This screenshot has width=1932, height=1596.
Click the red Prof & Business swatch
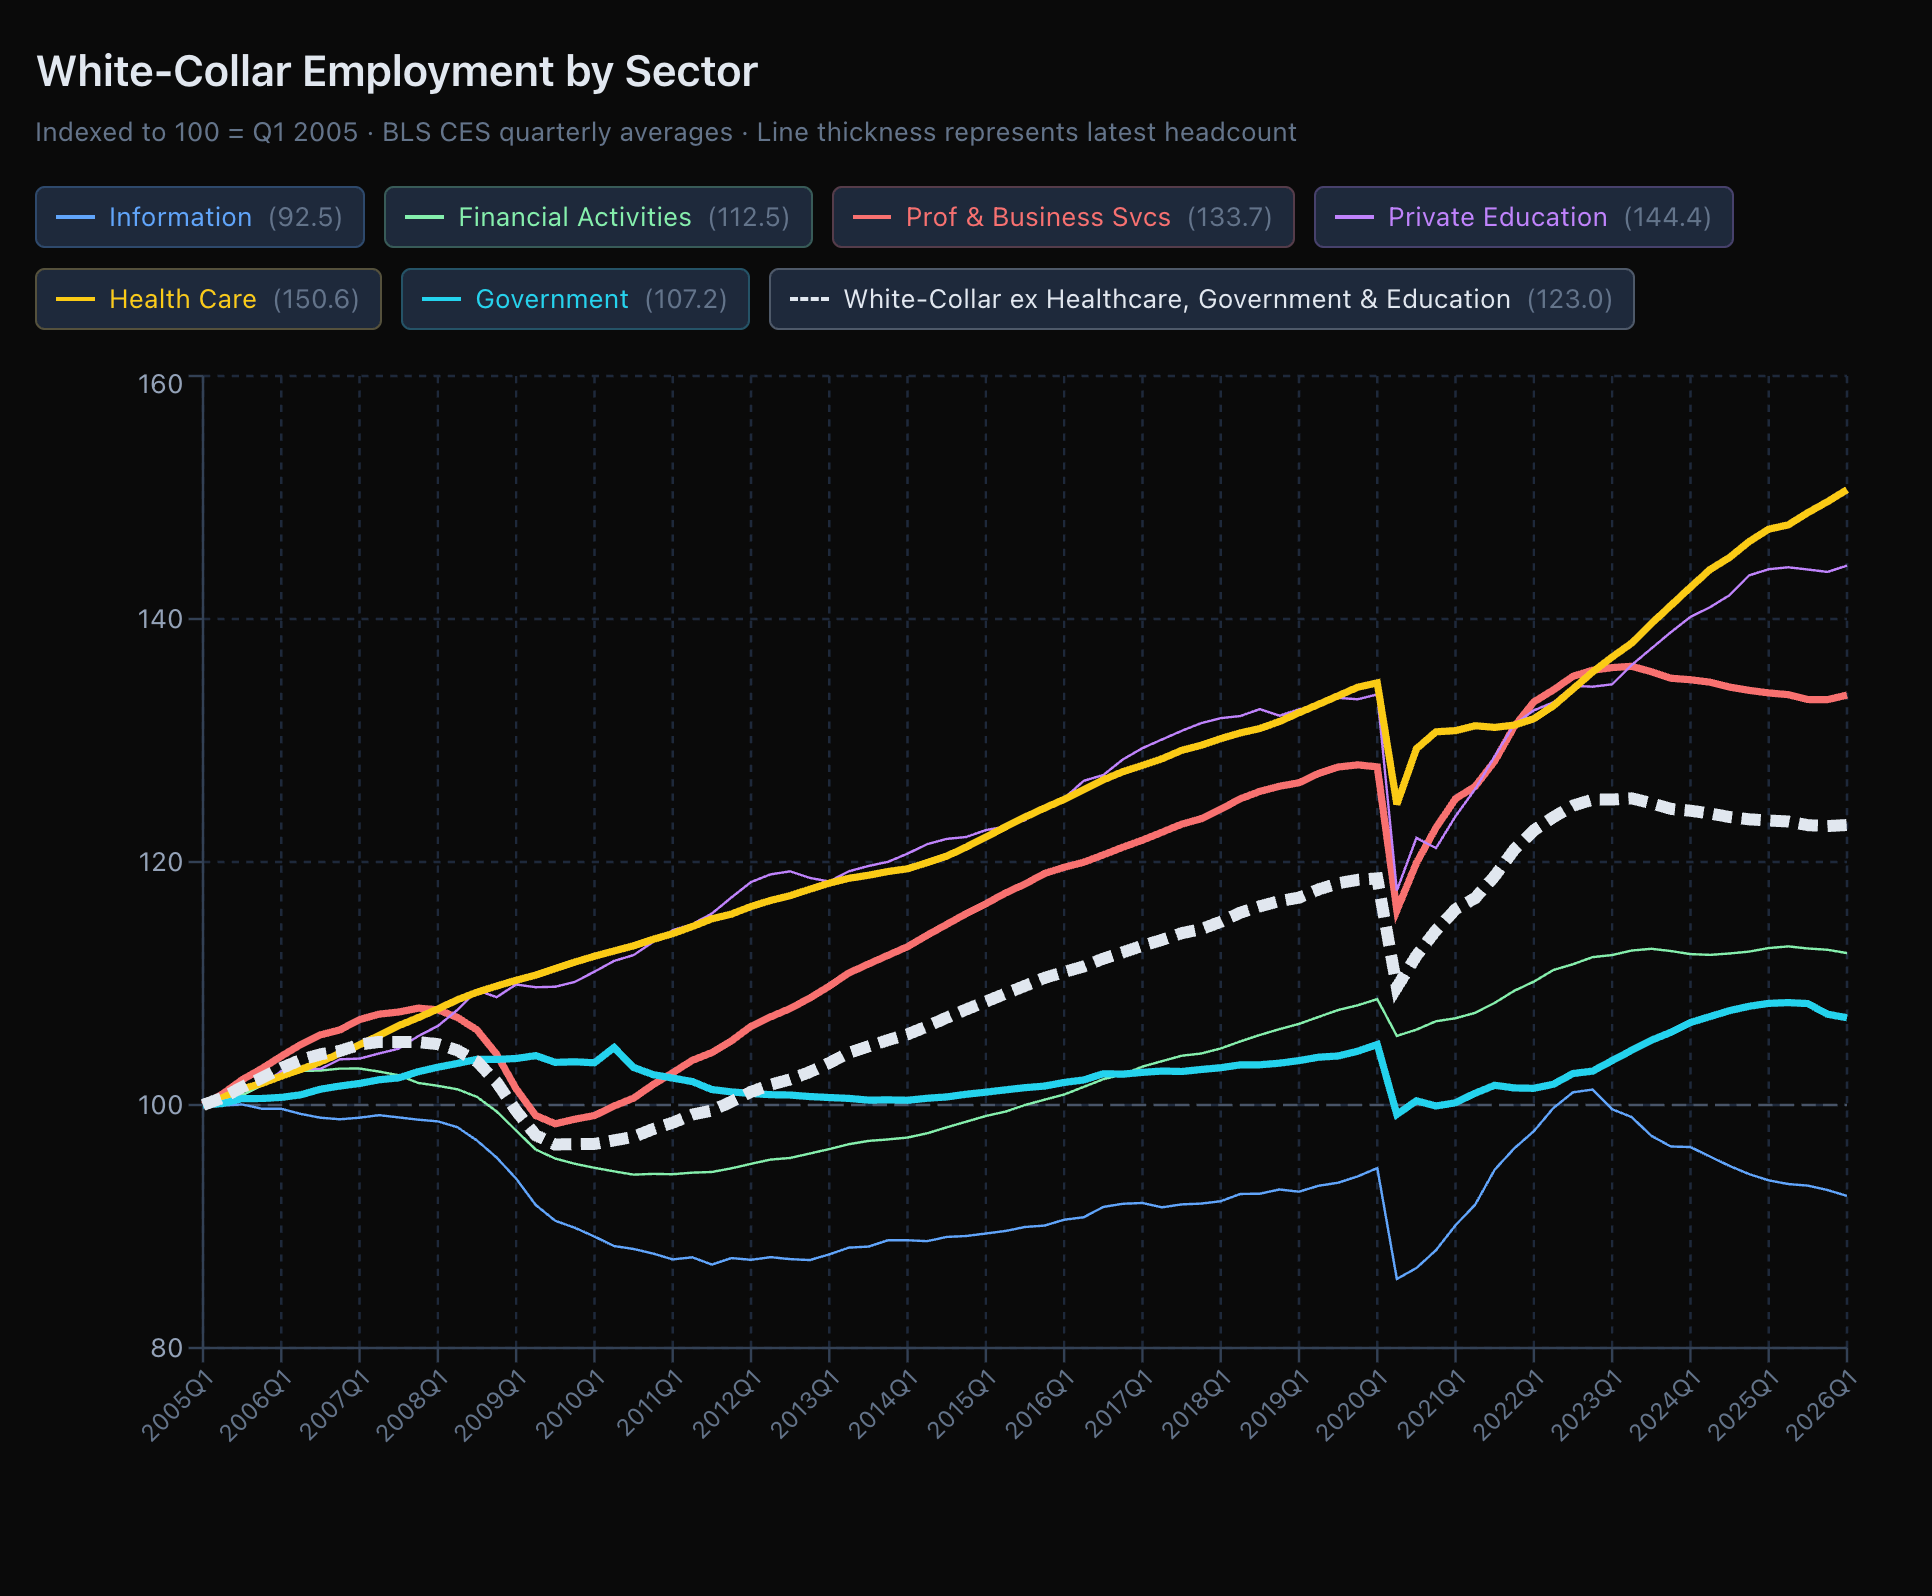pyautogui.click(x=872, y=217)
